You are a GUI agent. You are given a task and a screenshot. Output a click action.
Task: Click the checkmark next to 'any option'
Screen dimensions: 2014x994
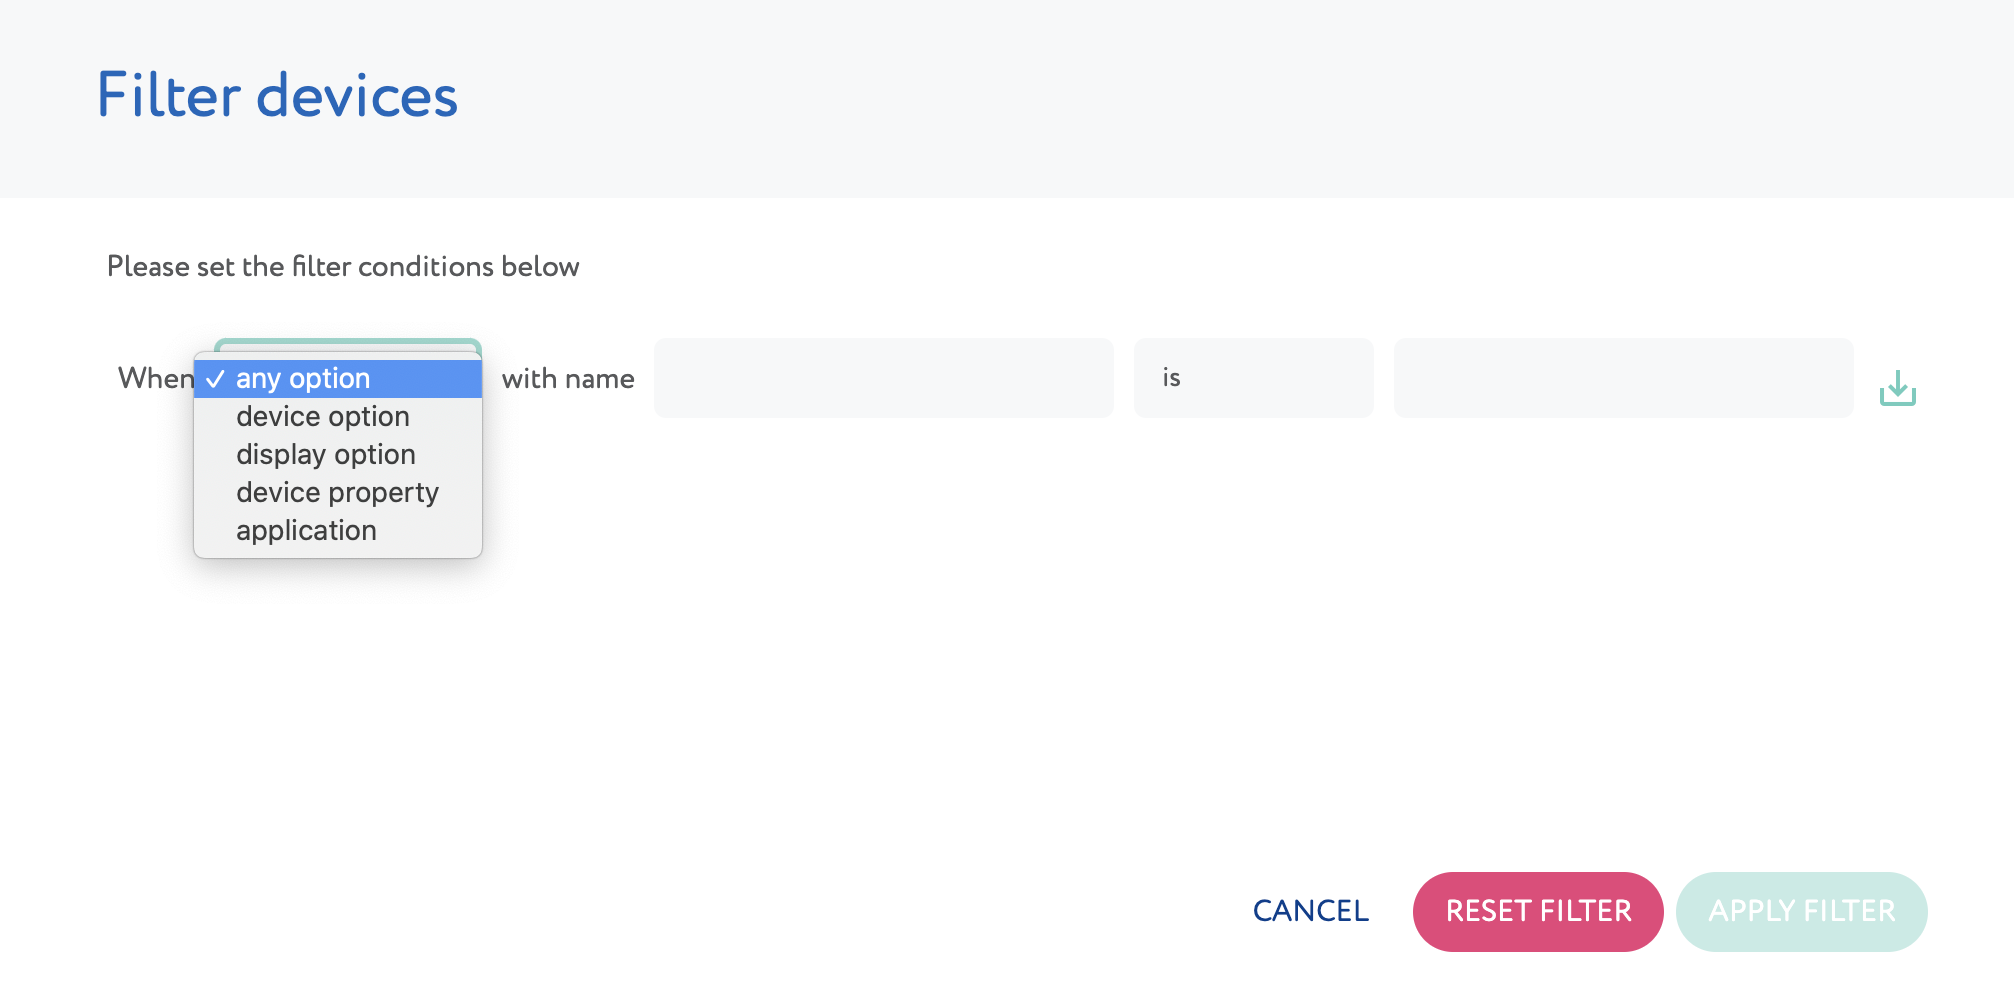(x=215, y=379)
